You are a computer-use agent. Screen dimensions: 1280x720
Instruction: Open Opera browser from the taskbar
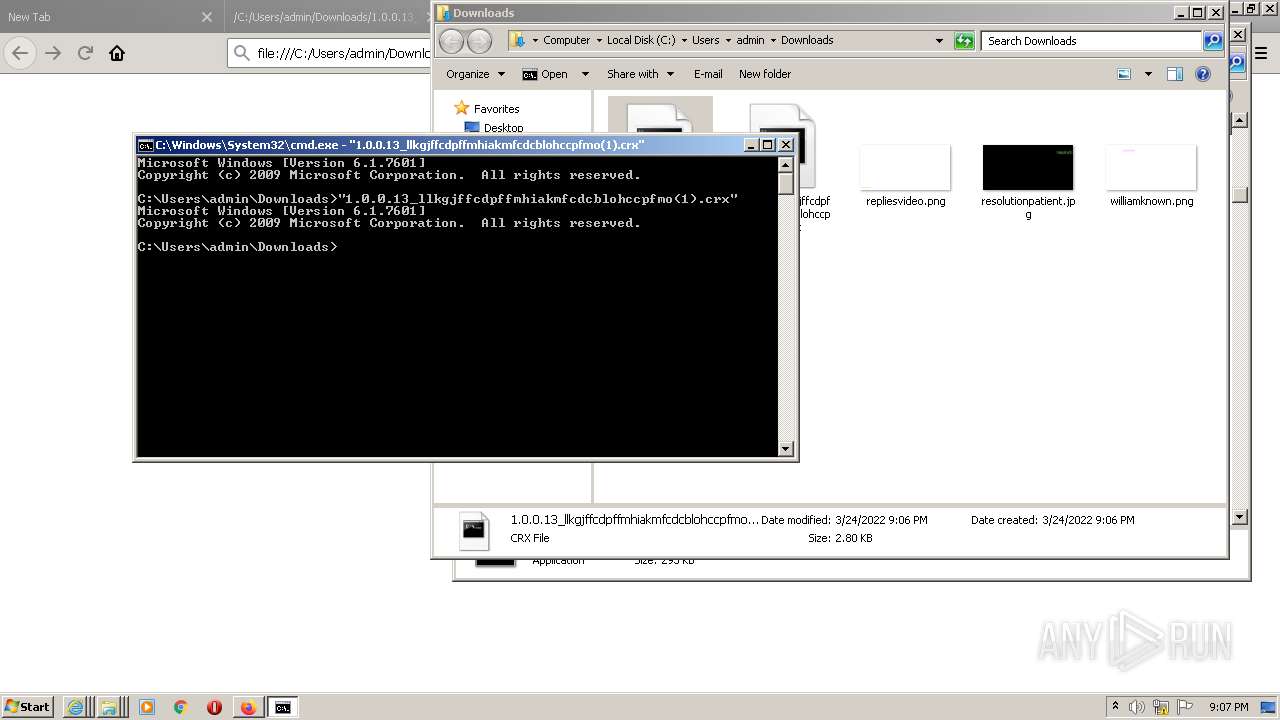coord(214,707)
